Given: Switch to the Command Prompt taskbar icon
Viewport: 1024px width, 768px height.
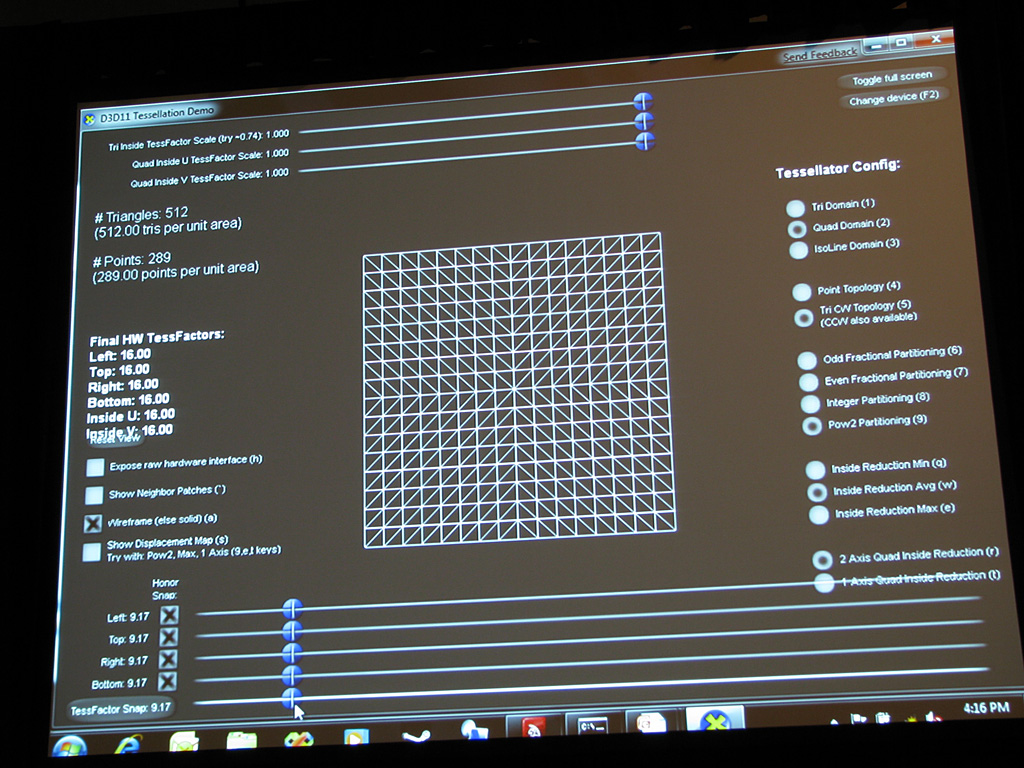Looking at the screenshot, I should [x=592, y=726].
